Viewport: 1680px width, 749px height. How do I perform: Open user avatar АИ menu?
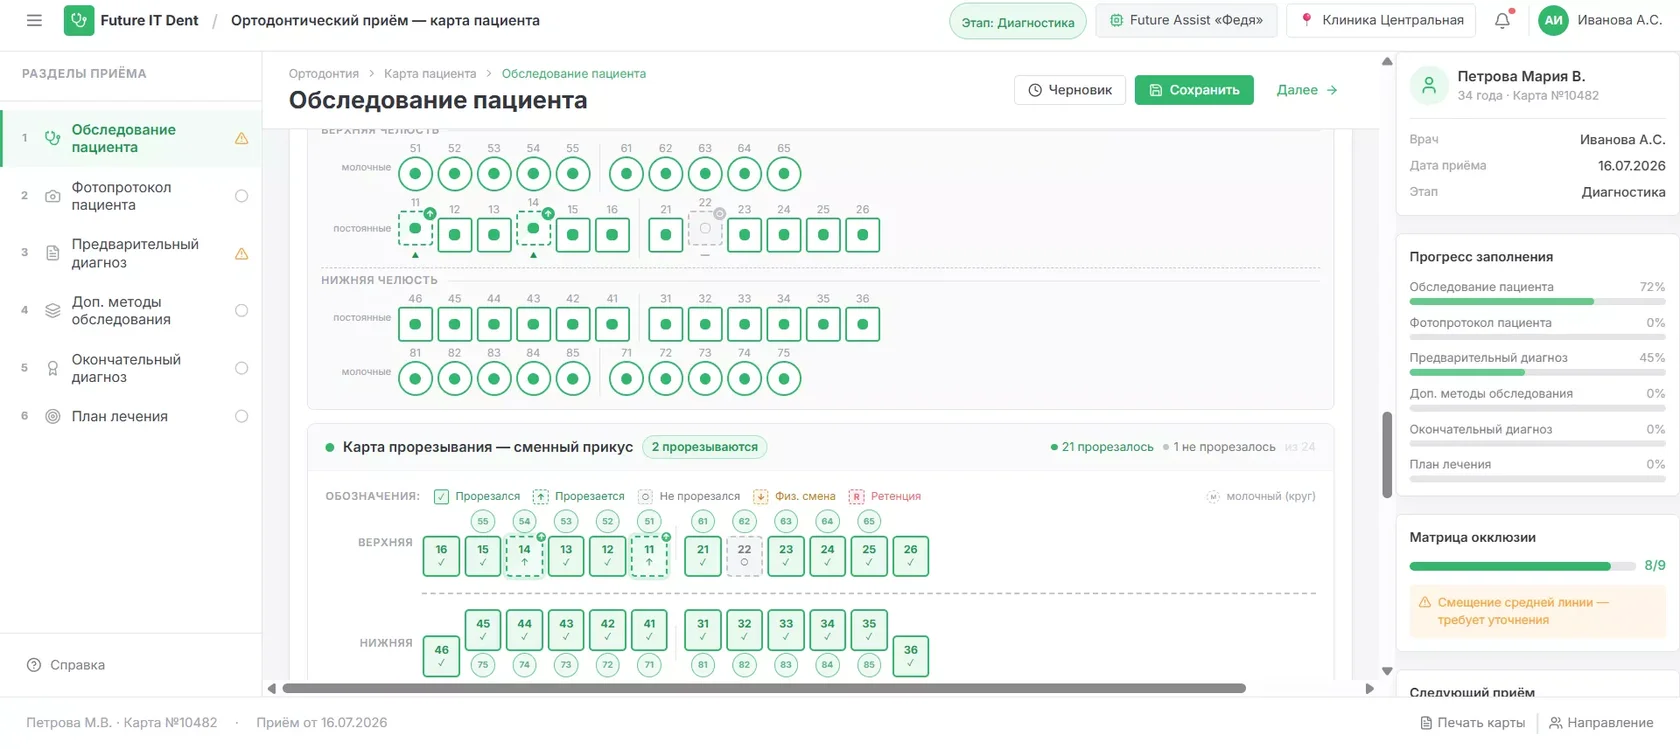click(1553, 20)
